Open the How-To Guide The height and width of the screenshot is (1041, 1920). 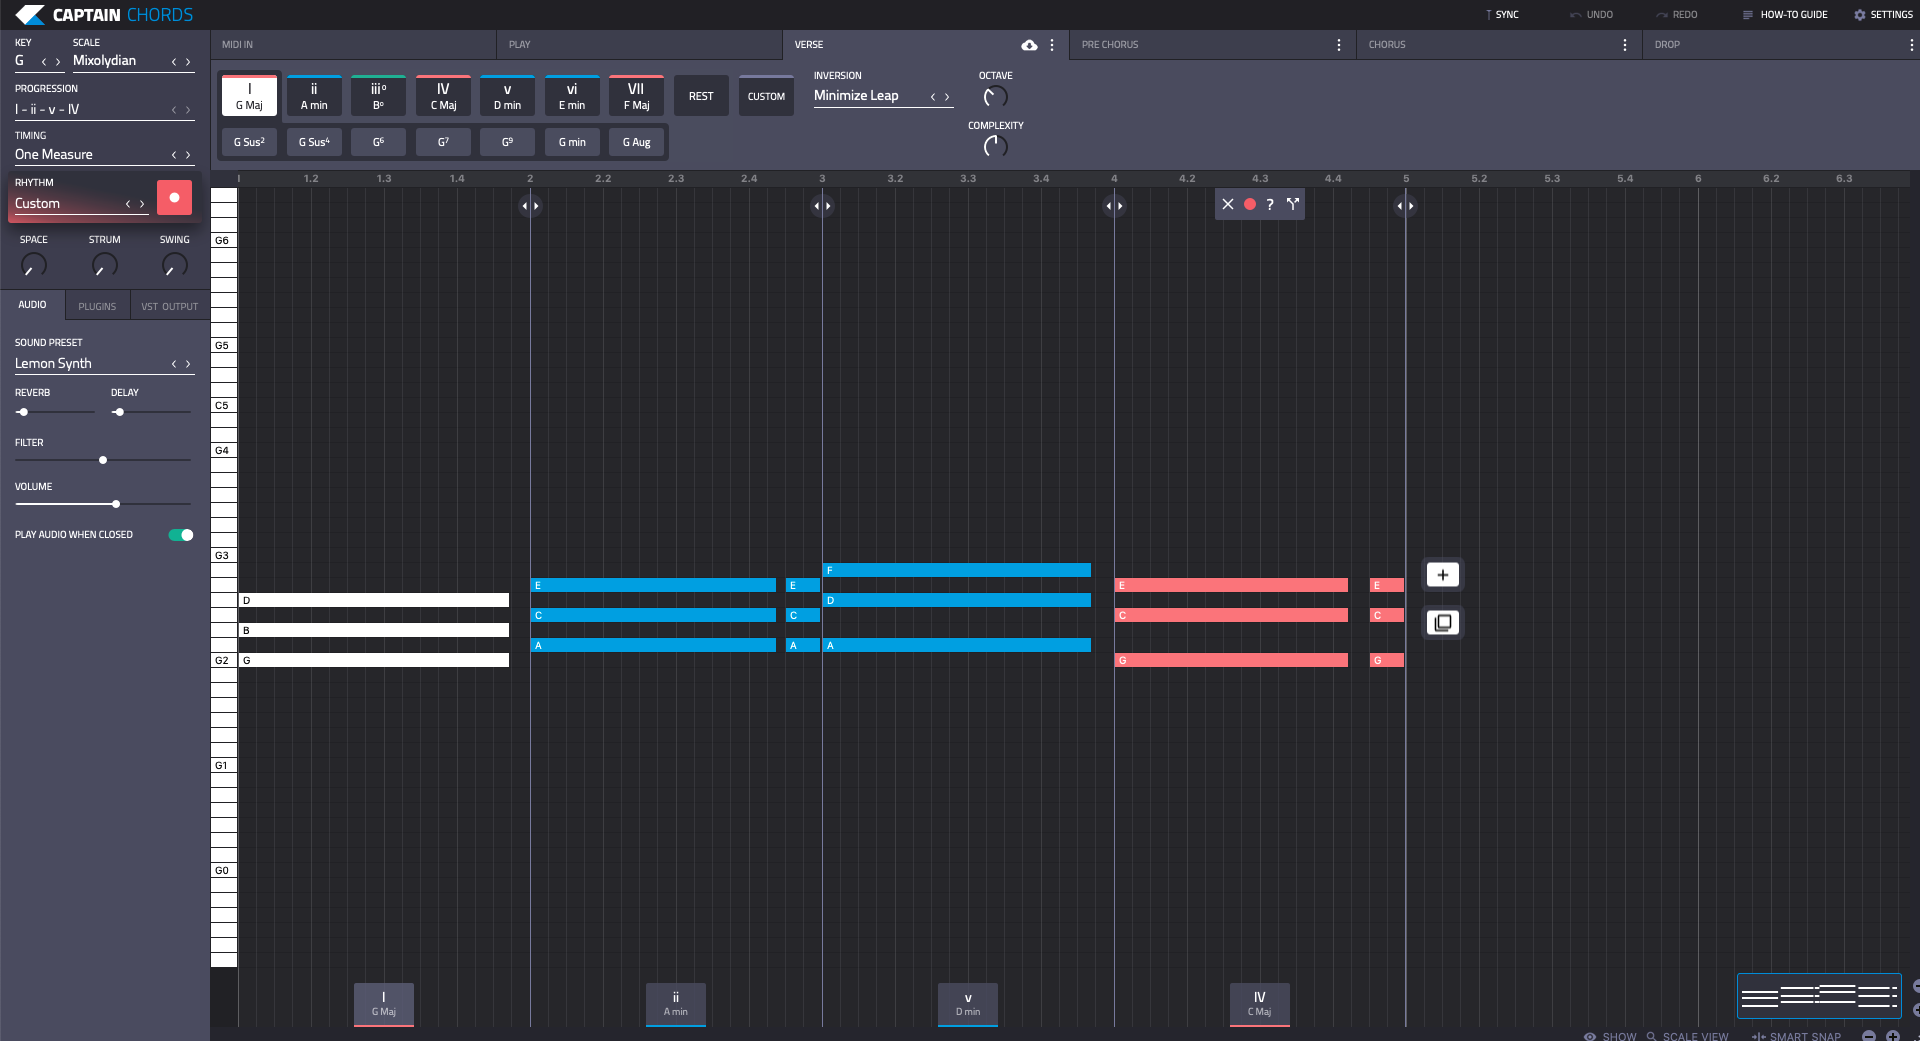click(1785, 15)
